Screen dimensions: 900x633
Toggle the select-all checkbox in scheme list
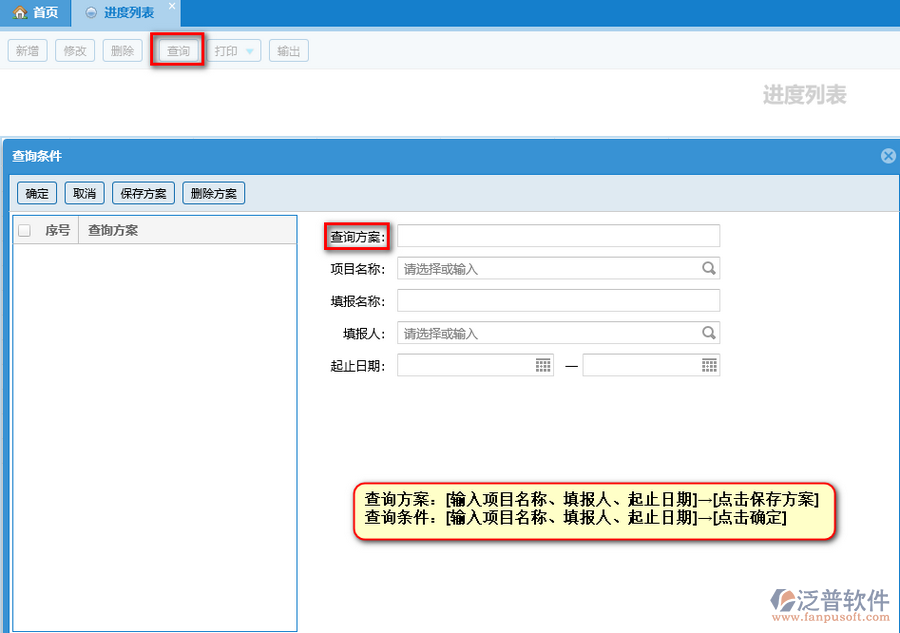click(25, 230)
